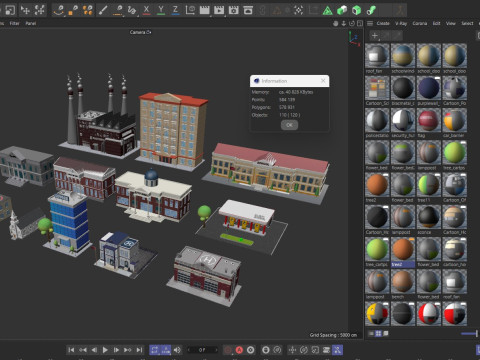Select the security_hut material thumbnail
The height and width of the screenshot is (360, 480).
tap(403, 120)
